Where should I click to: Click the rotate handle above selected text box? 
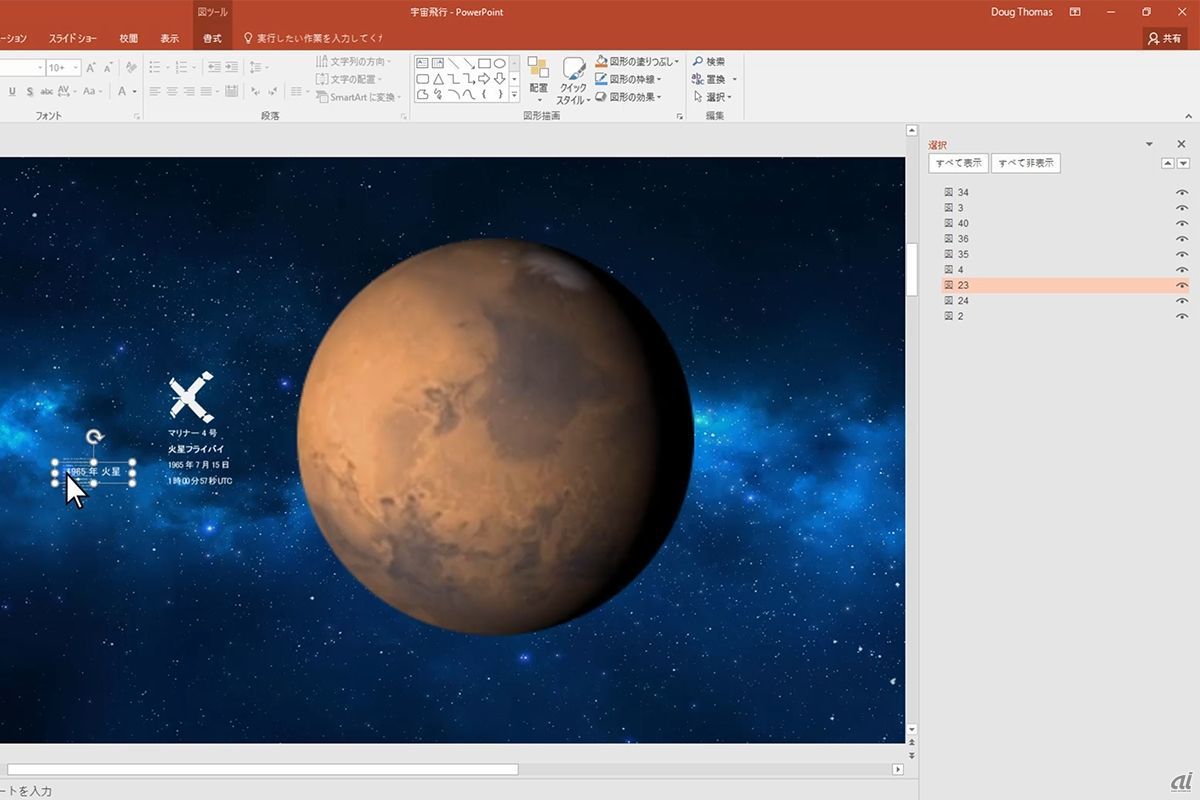click(93, 437)
